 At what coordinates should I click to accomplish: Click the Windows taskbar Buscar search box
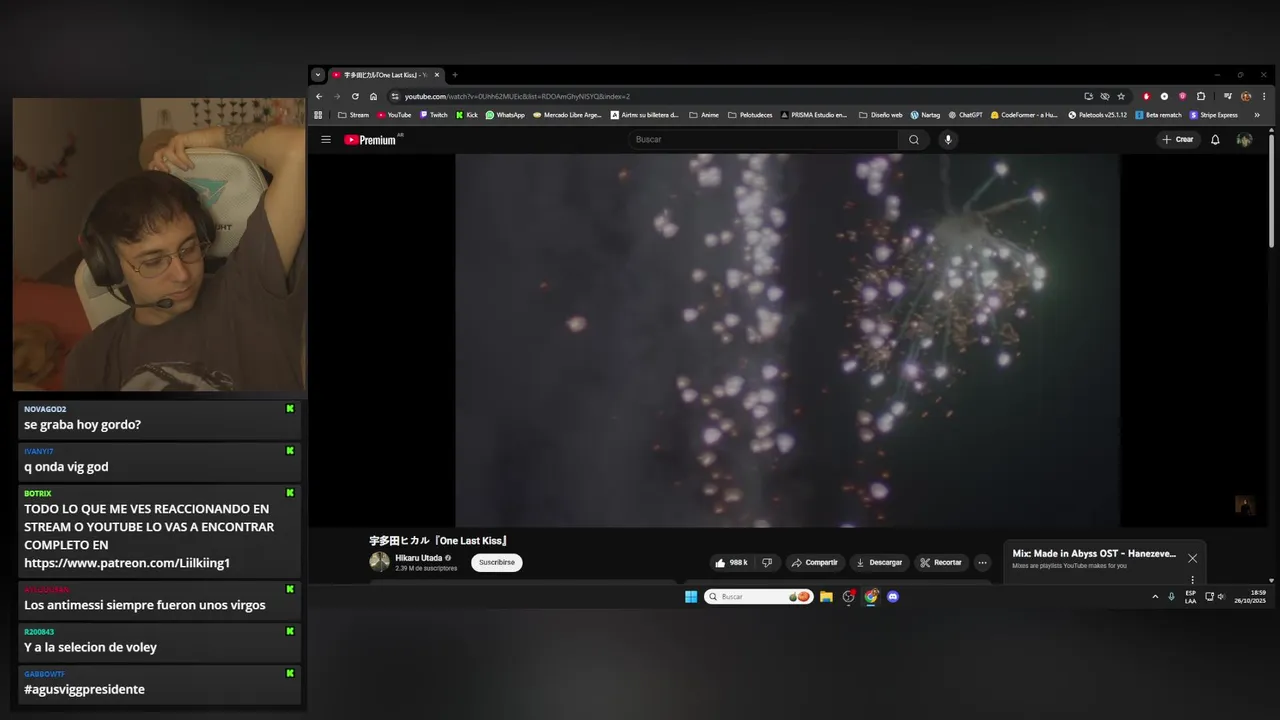758,597
